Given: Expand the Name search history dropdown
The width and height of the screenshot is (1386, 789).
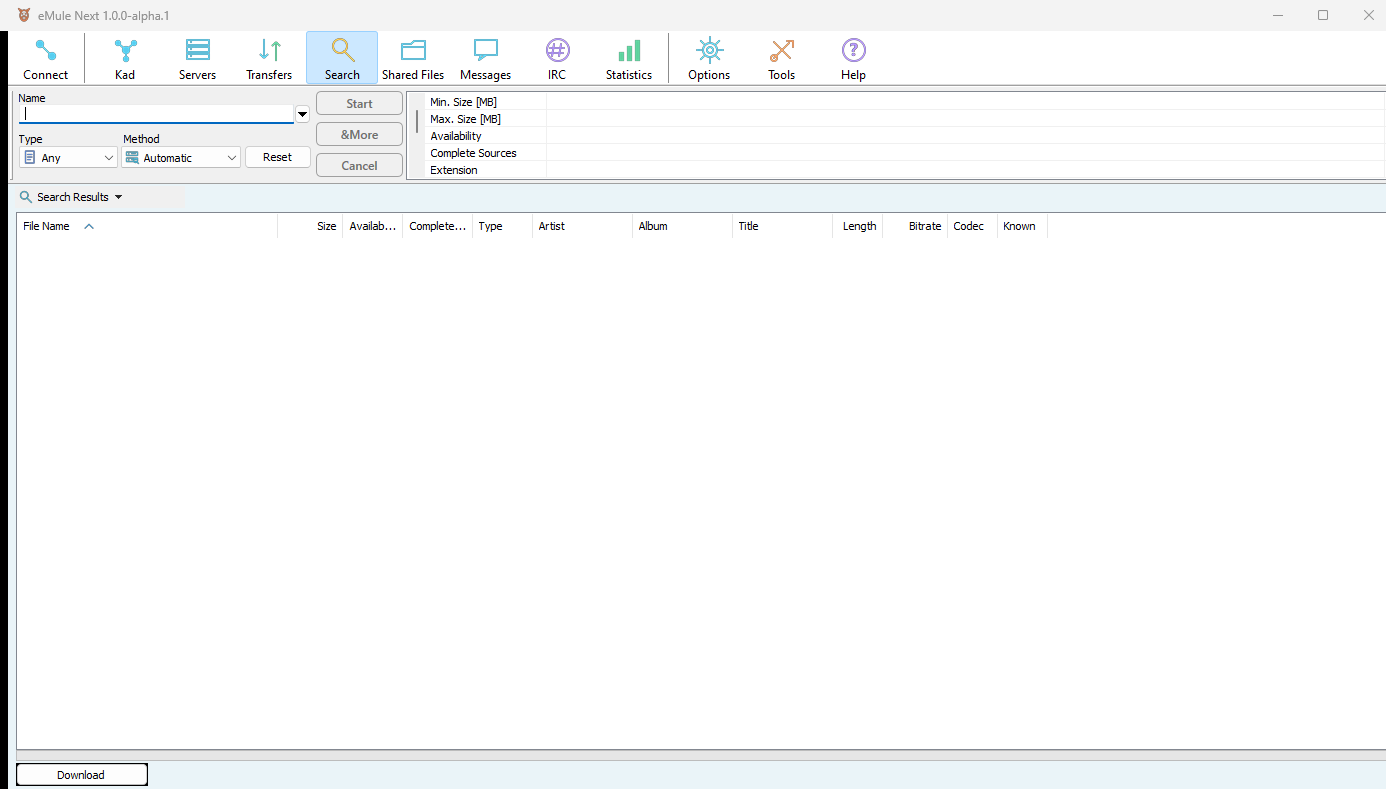Looking at the screenshot, I should tap(302, 115).
